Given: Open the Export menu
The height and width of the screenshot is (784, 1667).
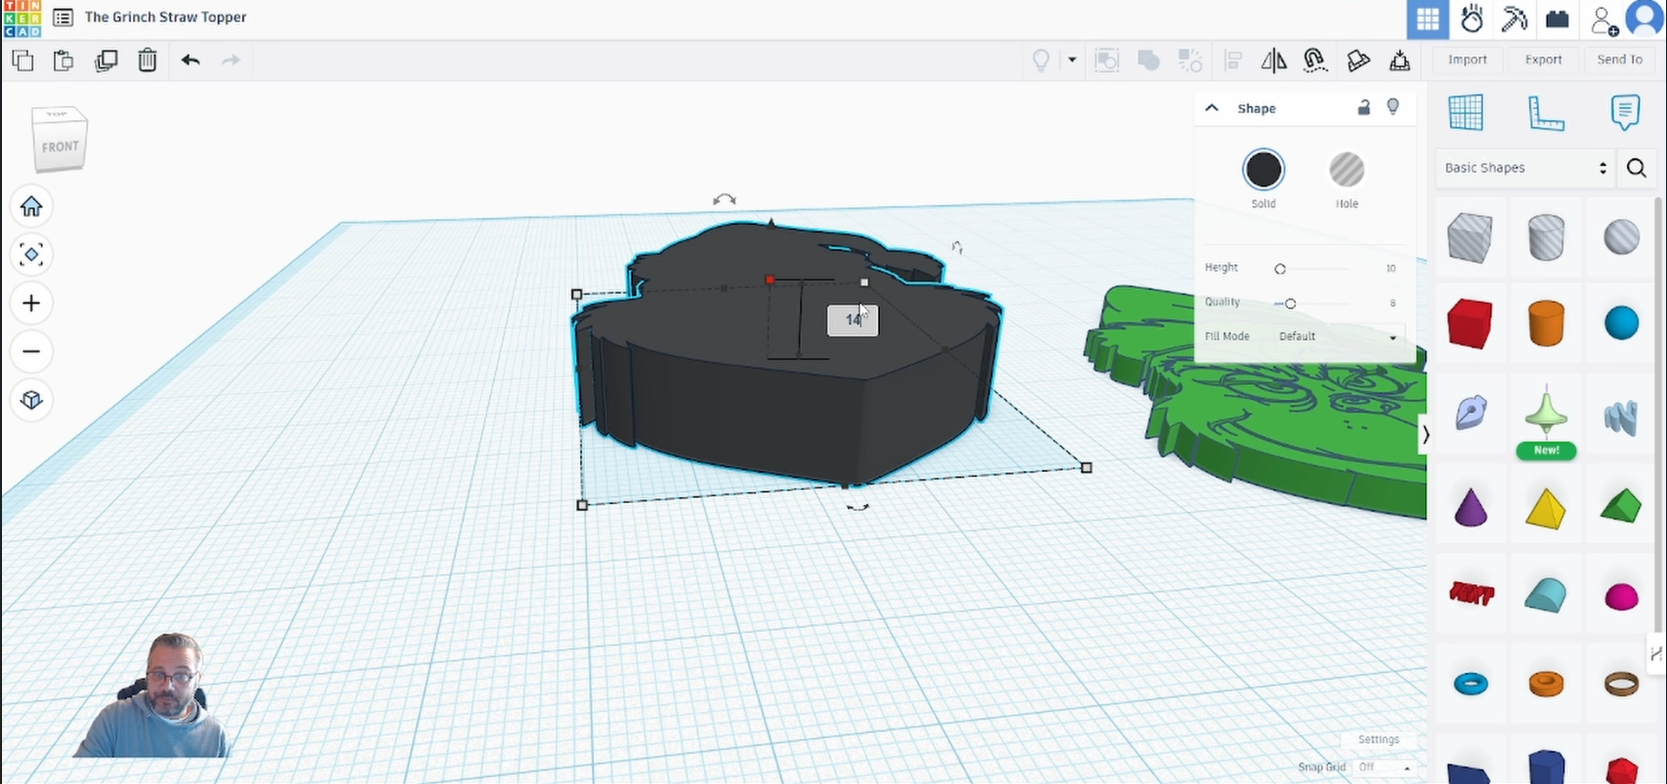Looking at the screenshot, I should point(1543,60).
